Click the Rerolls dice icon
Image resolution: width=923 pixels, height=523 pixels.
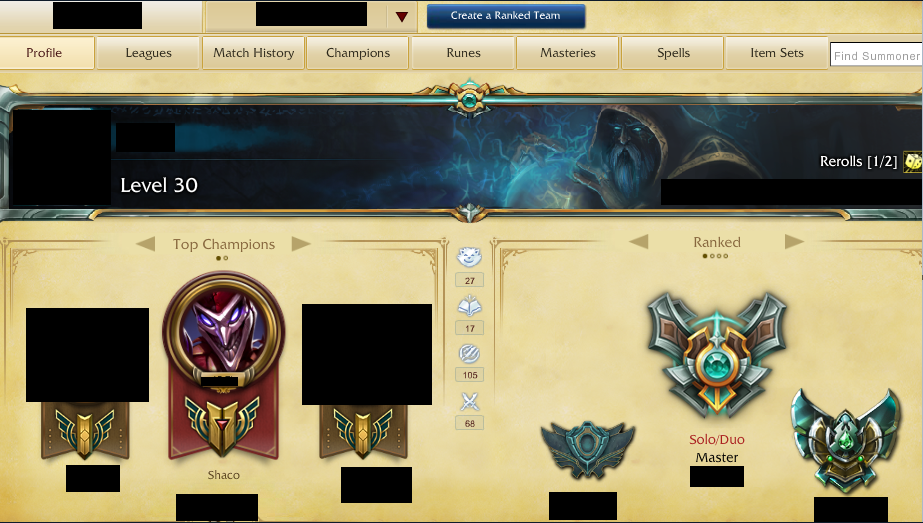point(912,161)
